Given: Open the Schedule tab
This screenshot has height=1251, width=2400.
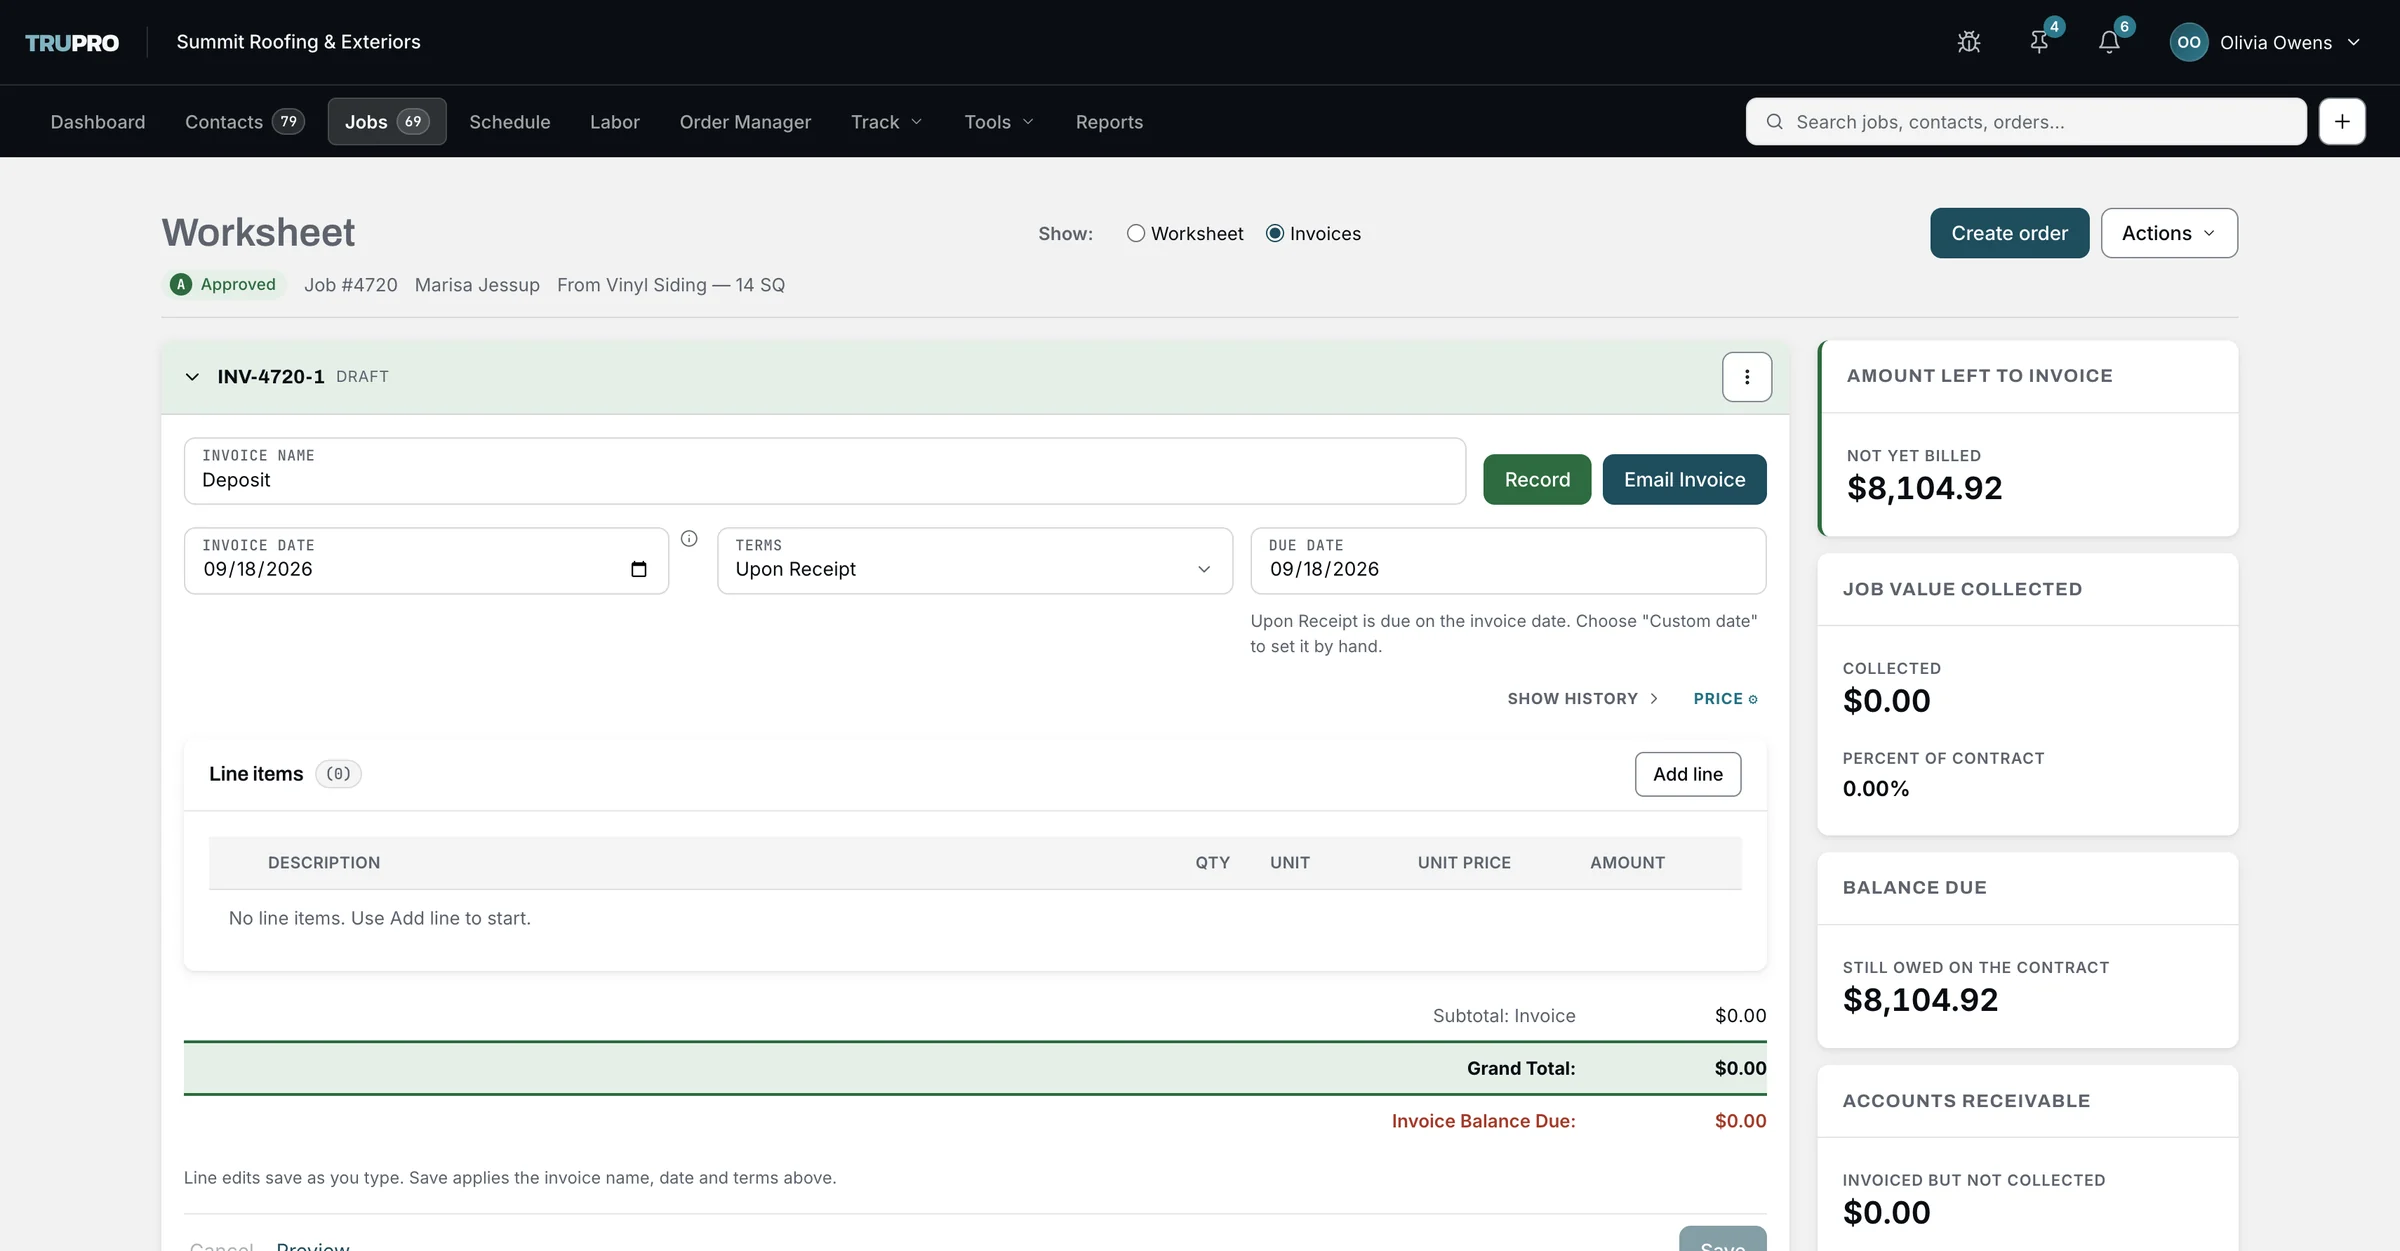Looking at the screenshot, I should (510, 121).
